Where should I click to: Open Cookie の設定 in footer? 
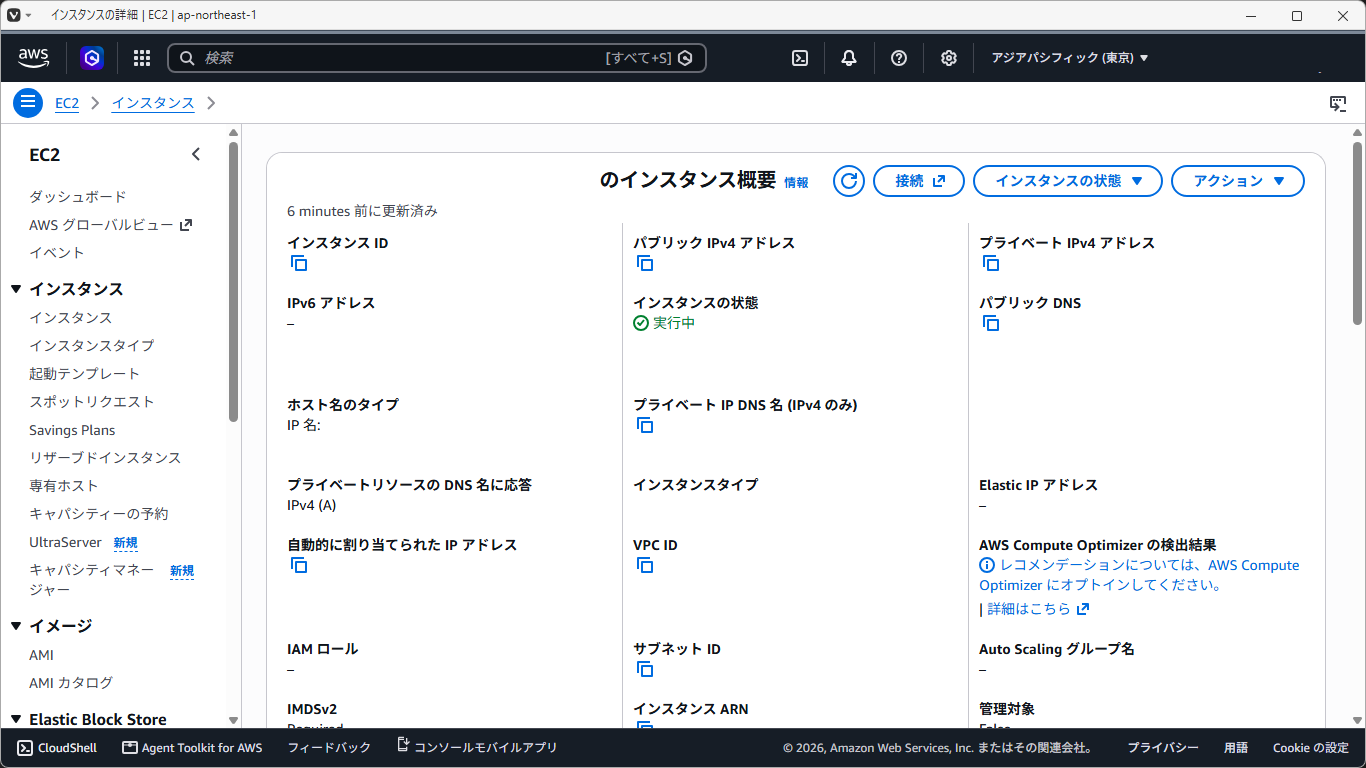tap(1311, 747)
